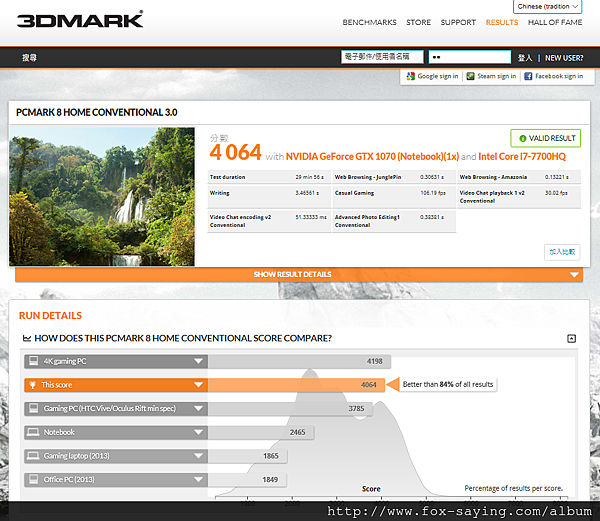Image resolution: width=600 pixels, height=521 pixels.
Task: Click the chart icon beside score compare heading
Action: pyautogui.click(x=27, y=338)
